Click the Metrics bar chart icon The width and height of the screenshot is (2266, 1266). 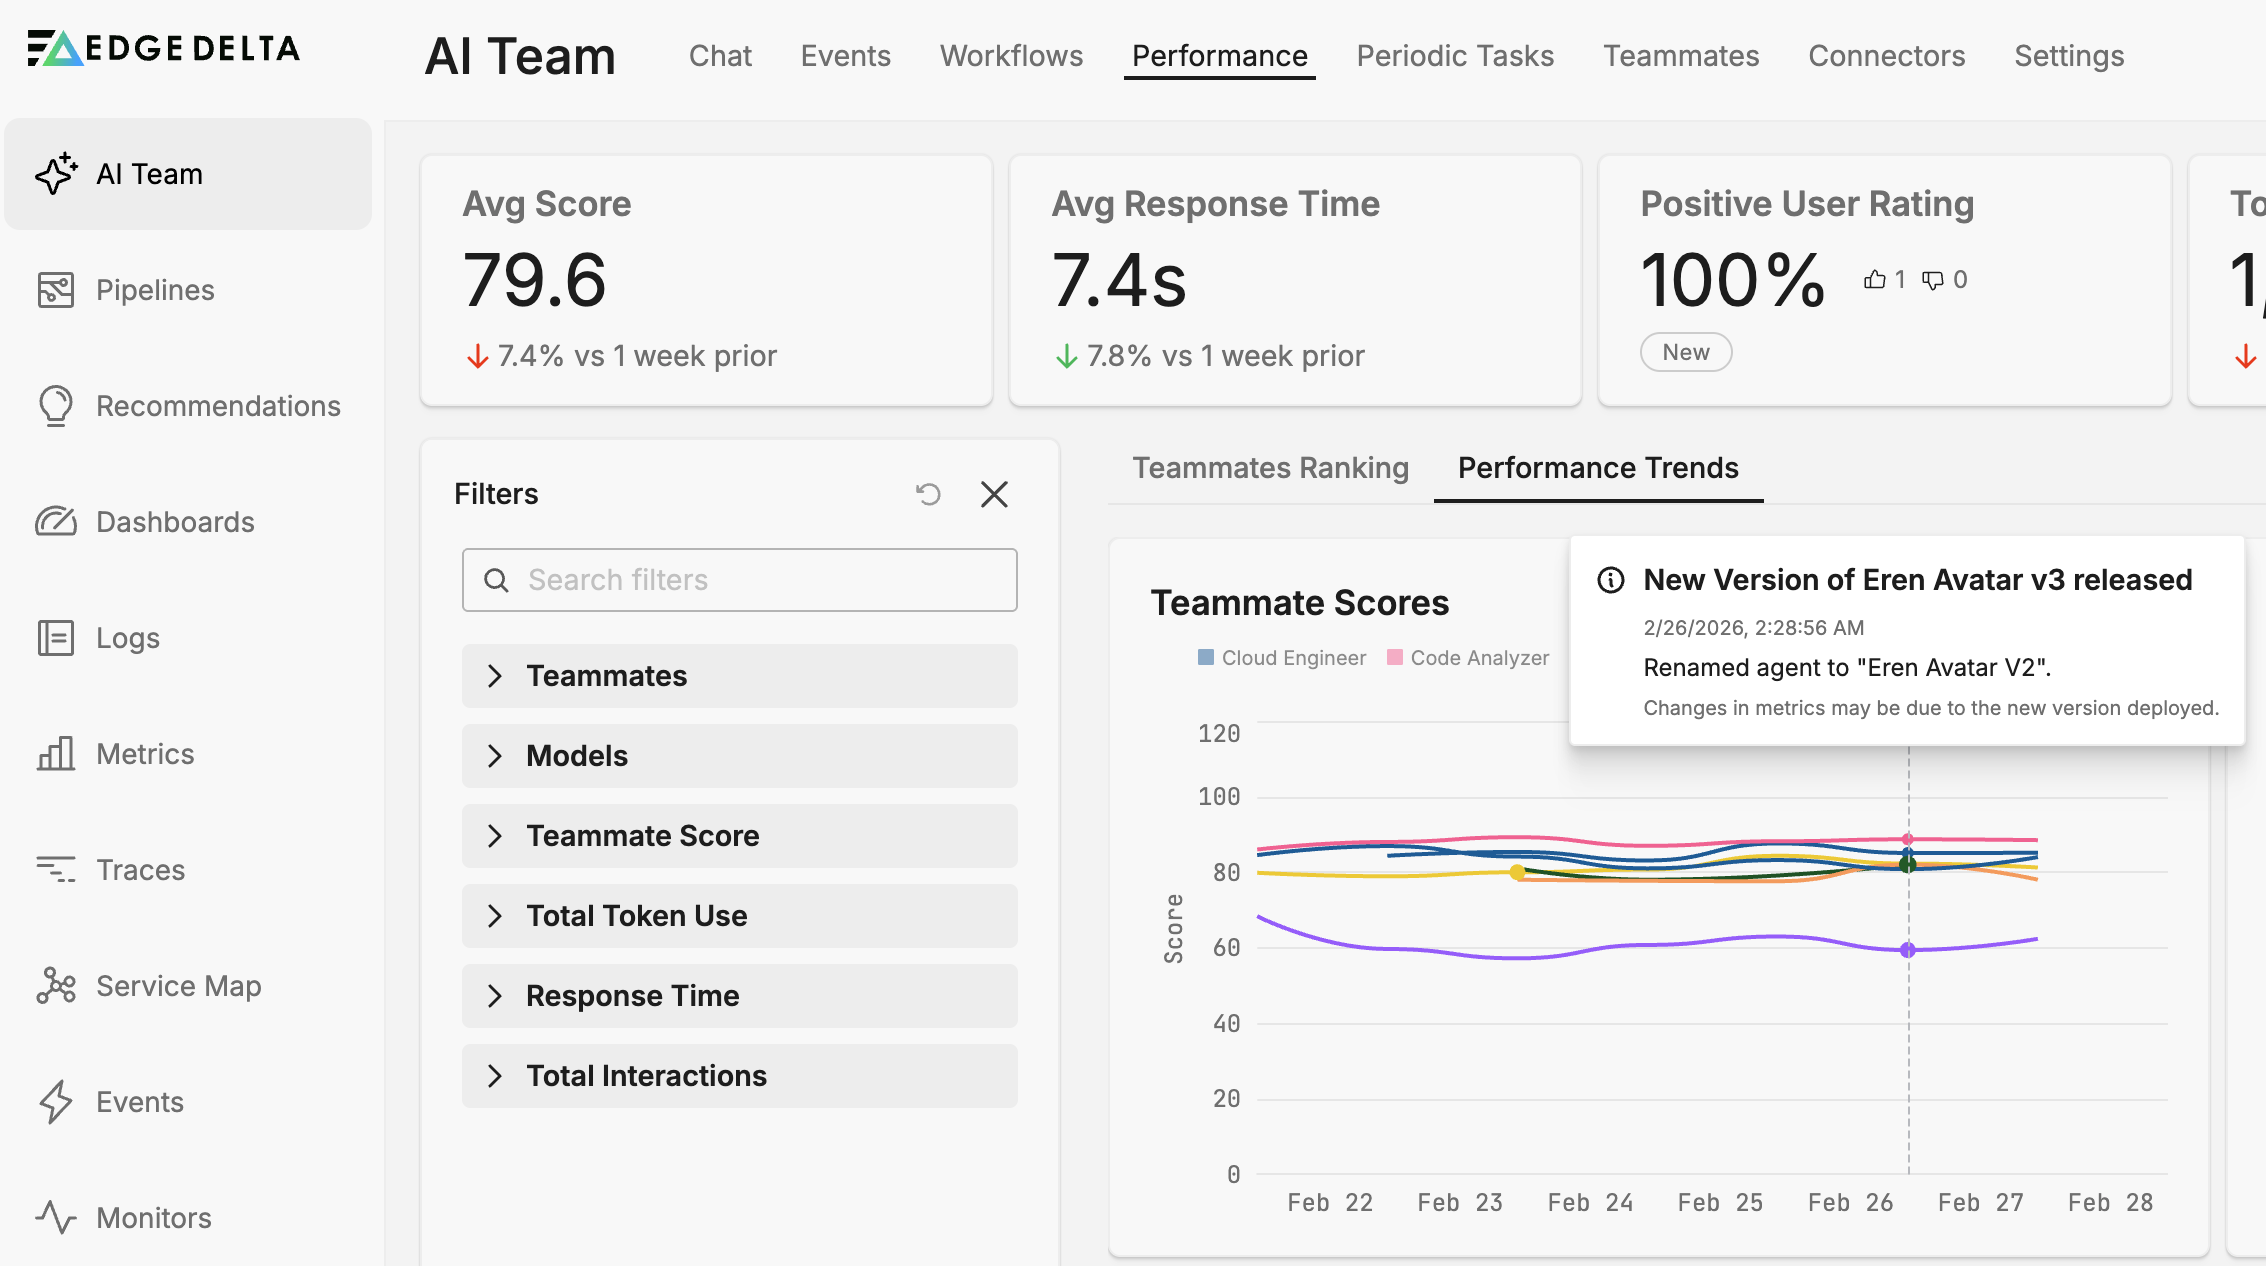click(x=56, y=754)
